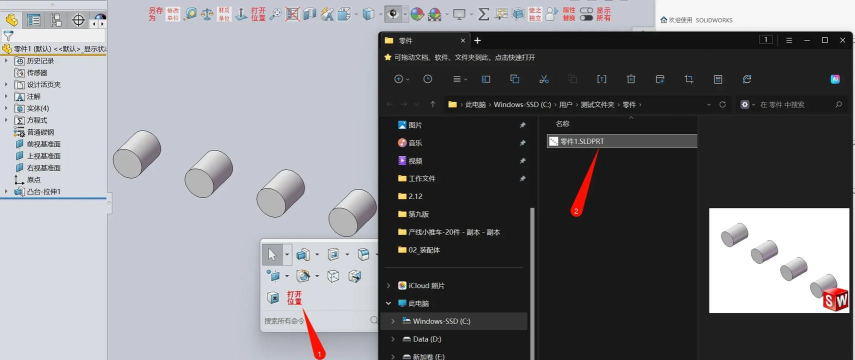Click the 另存为 save-as button in SolidWorks toolbar

155,14
